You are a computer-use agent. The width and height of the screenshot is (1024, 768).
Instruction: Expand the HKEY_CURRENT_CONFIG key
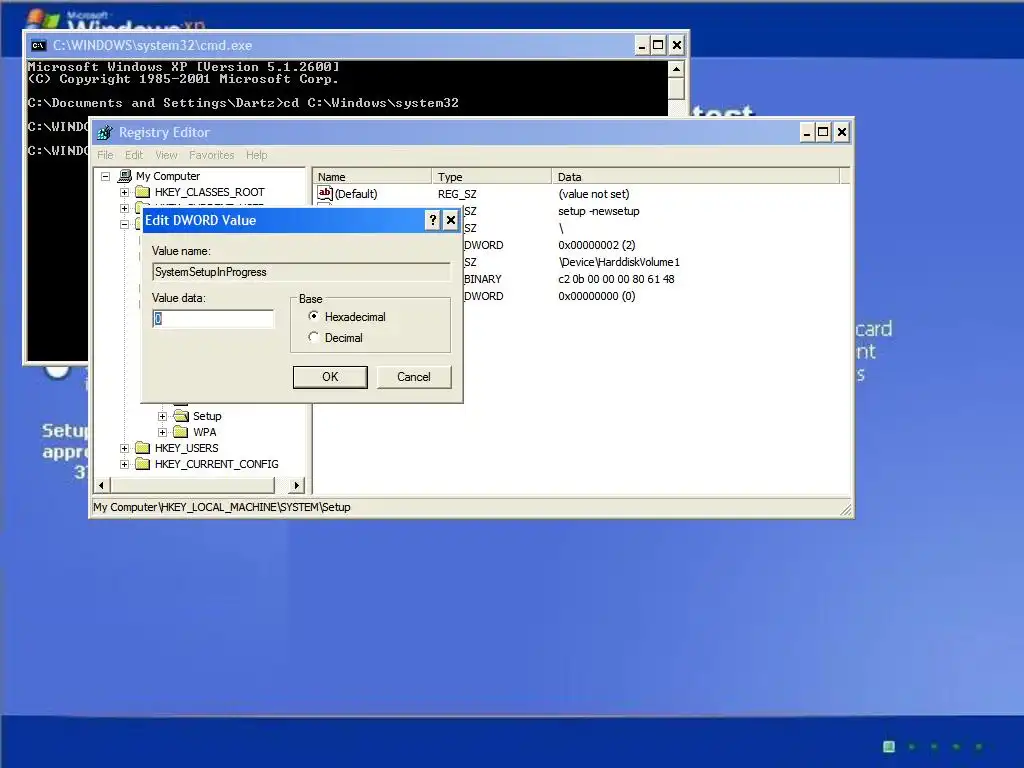pos(124,464)
